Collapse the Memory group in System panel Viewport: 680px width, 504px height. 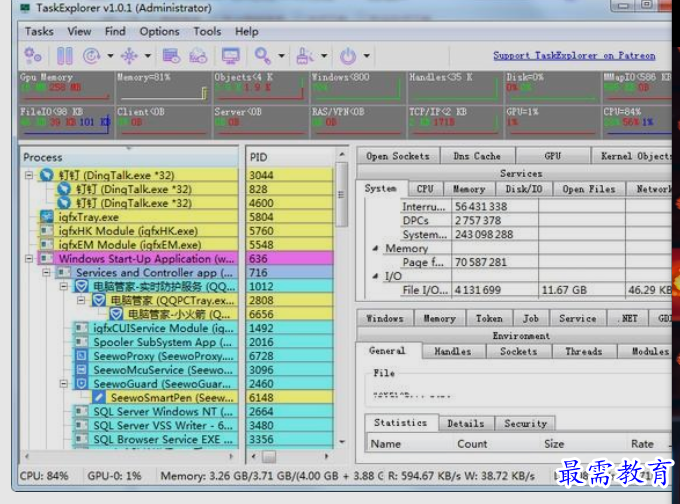(x=376, y=249)
